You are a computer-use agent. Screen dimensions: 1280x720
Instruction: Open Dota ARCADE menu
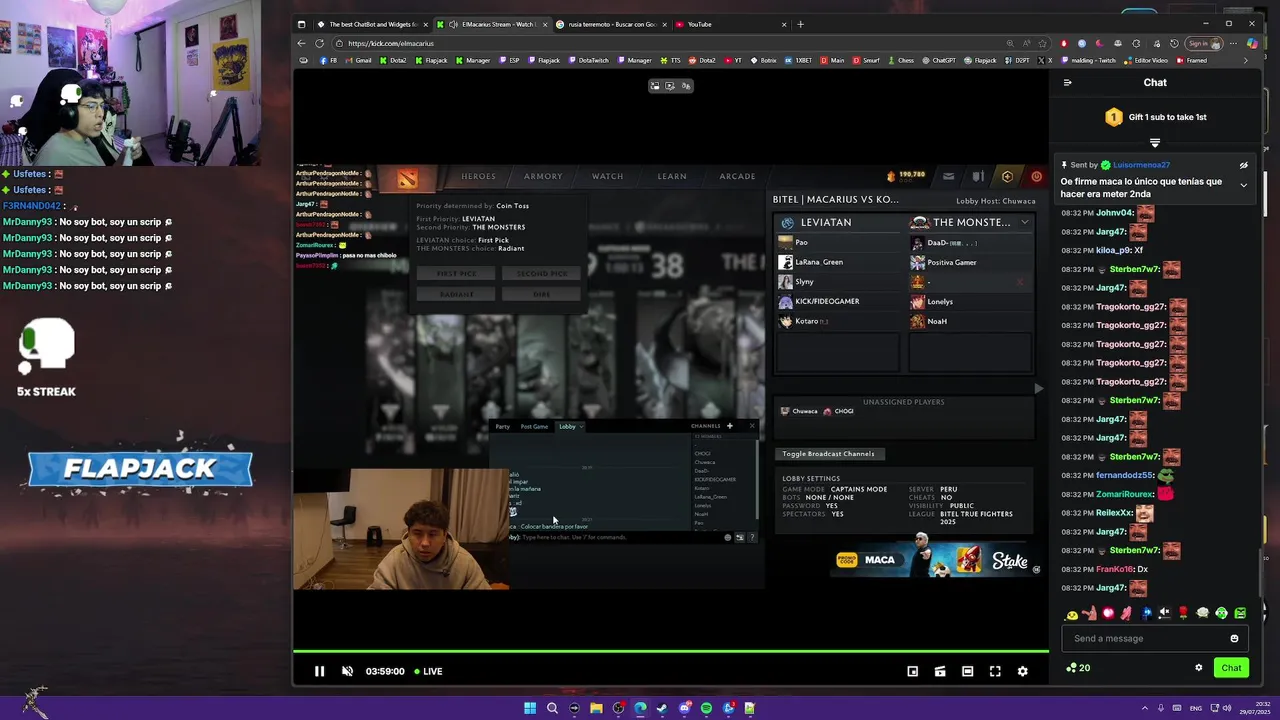(737, 176)
